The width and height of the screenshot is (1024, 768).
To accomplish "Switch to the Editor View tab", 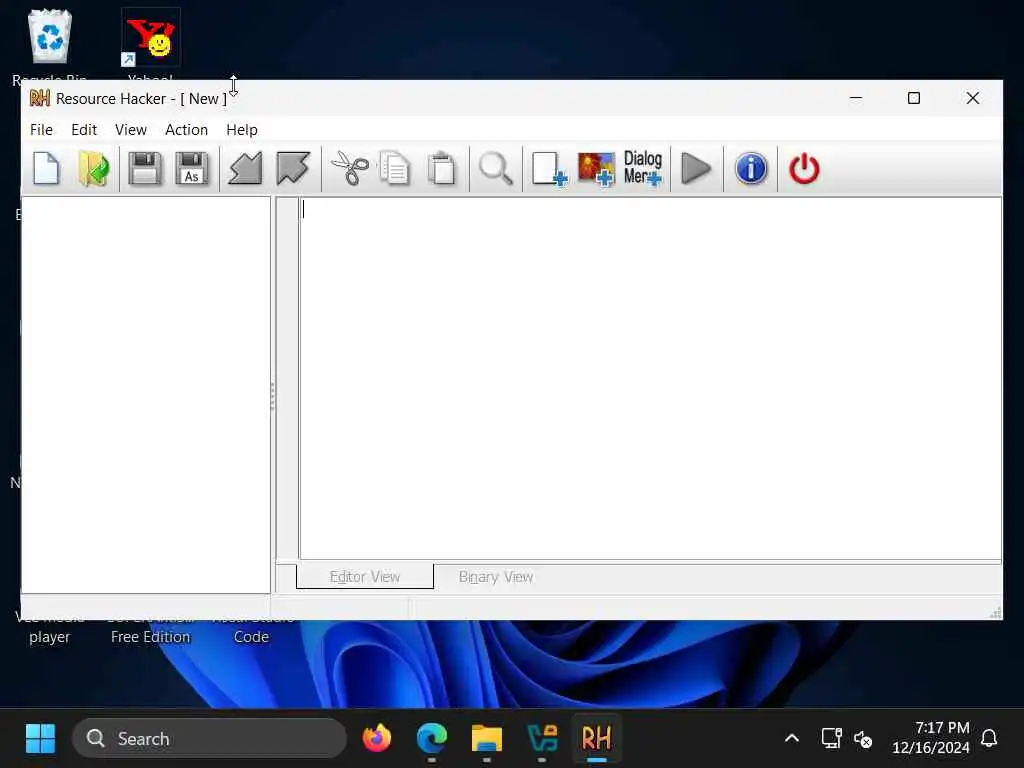I will pos(364,577).
